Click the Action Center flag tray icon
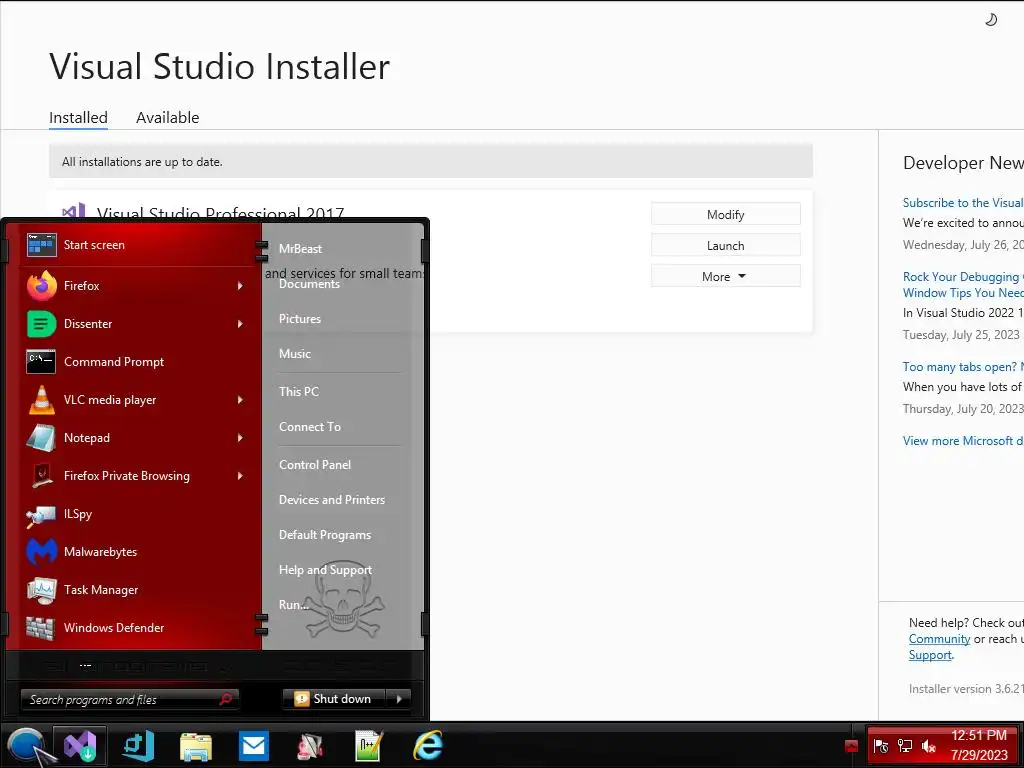 (880, 746)
